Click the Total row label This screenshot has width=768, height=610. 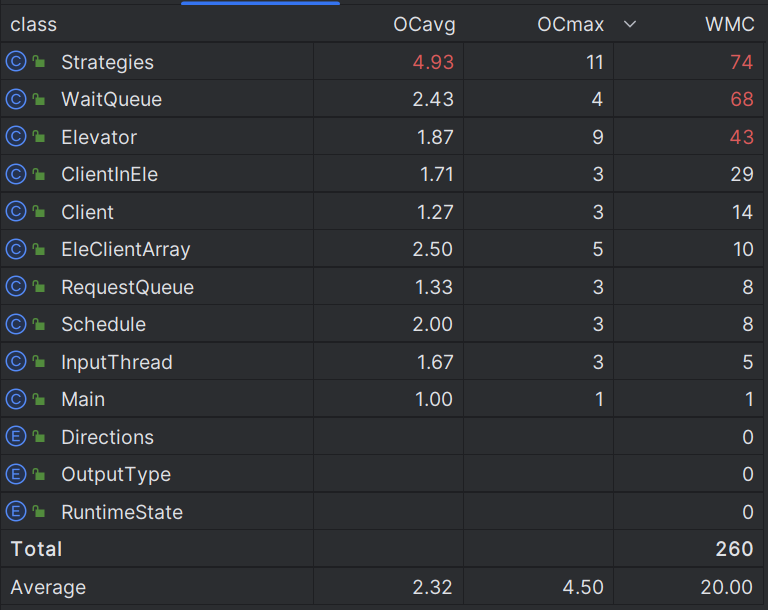click(36, 549)
